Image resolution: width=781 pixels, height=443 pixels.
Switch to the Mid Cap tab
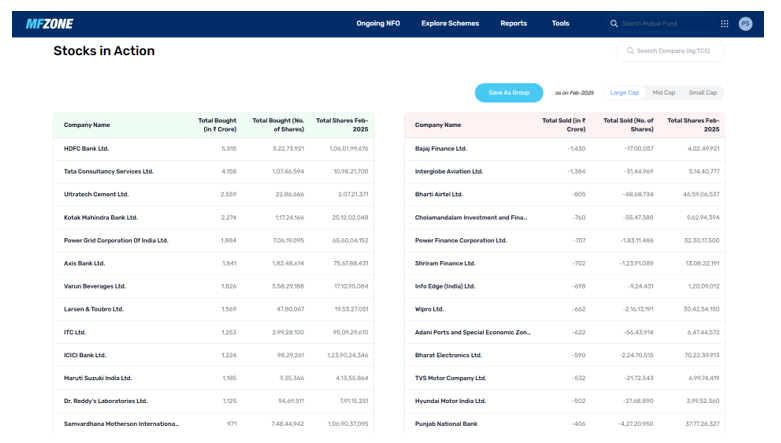tap(663, 93)
